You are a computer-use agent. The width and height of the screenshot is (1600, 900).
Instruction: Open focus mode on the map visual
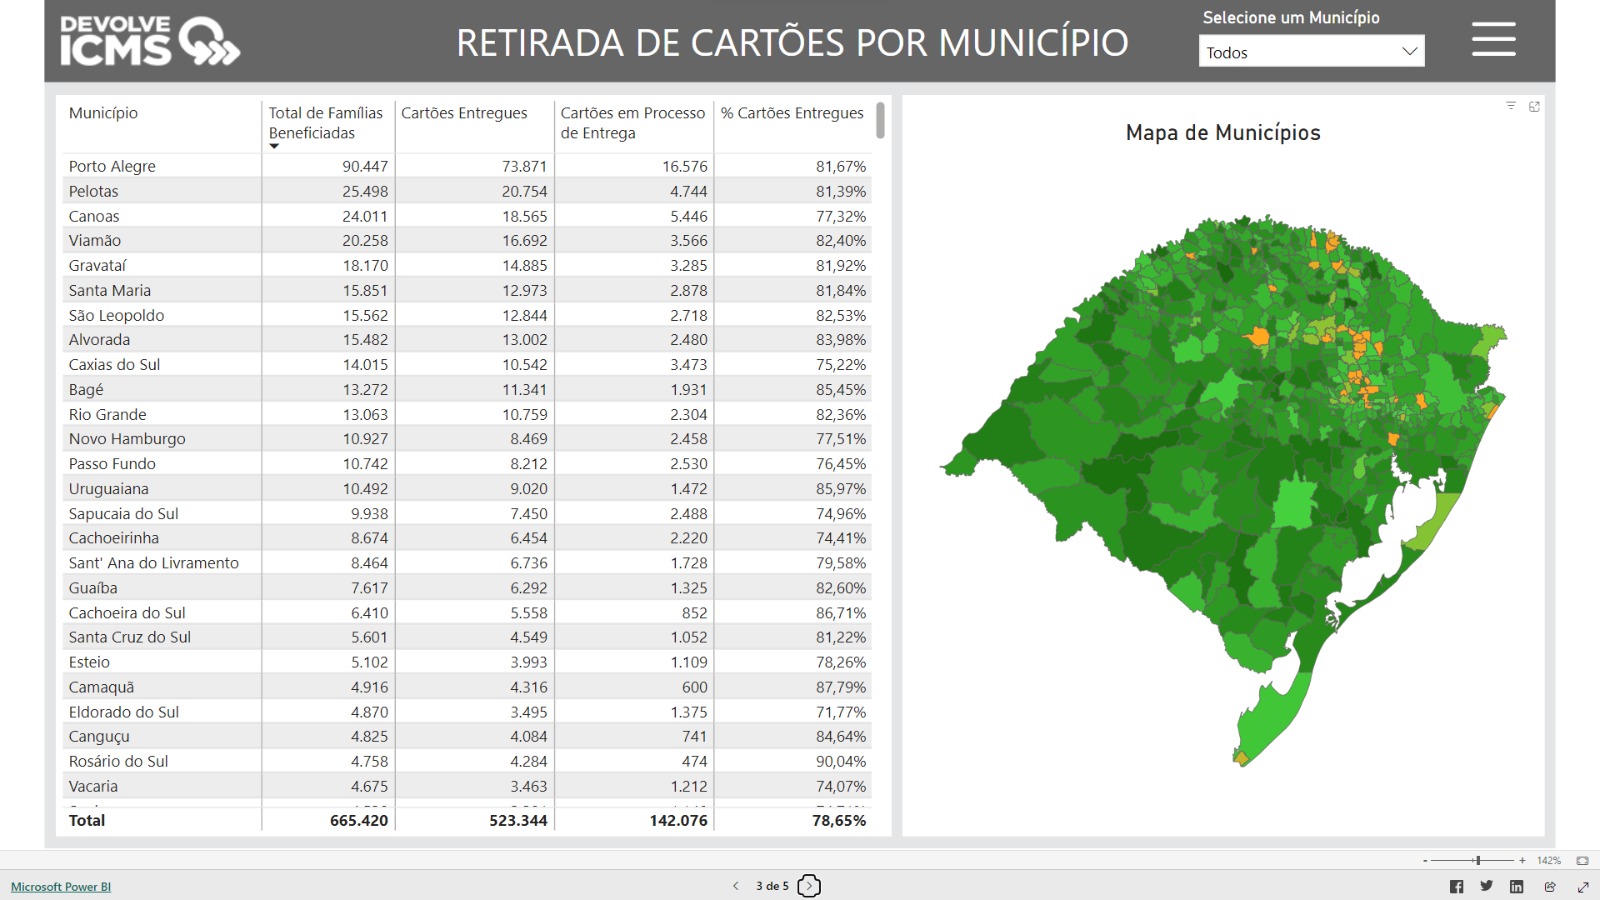coord(1534,106)
